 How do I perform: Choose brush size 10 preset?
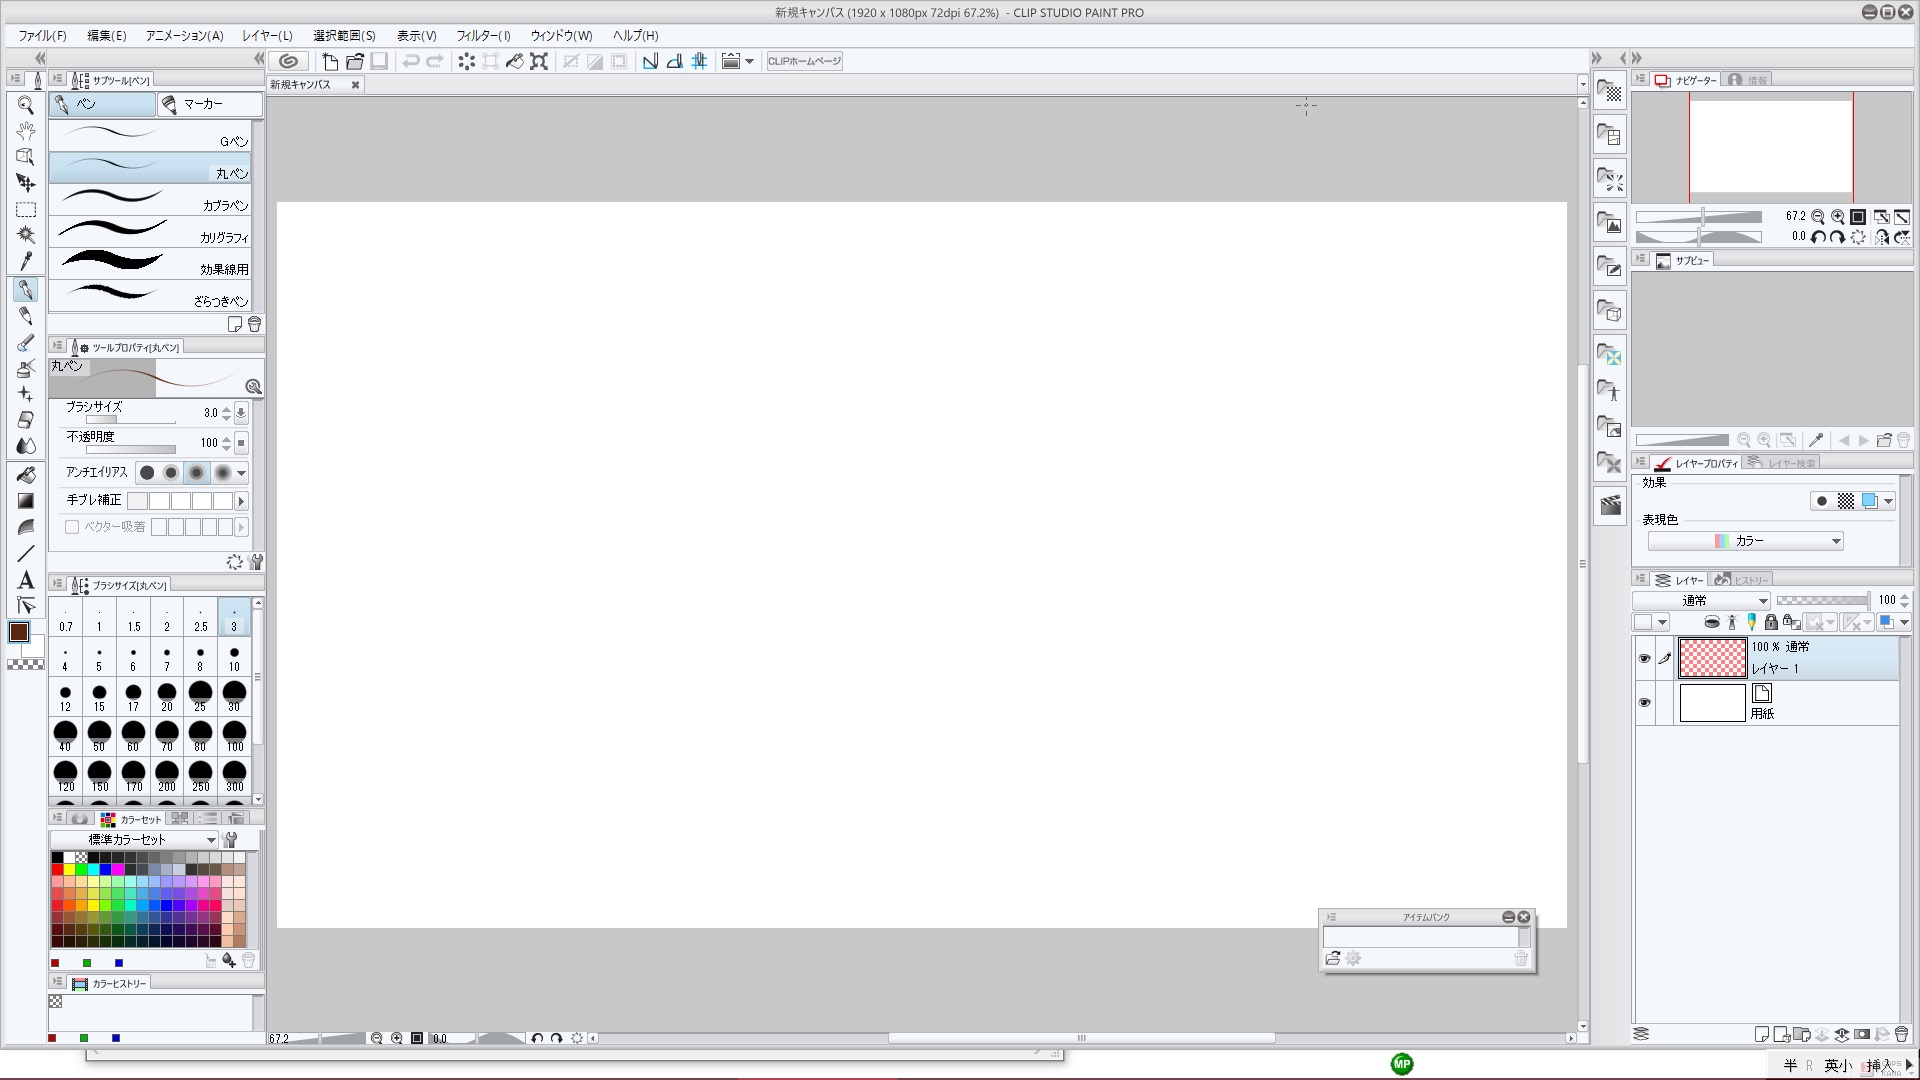(x=234, y=659)
